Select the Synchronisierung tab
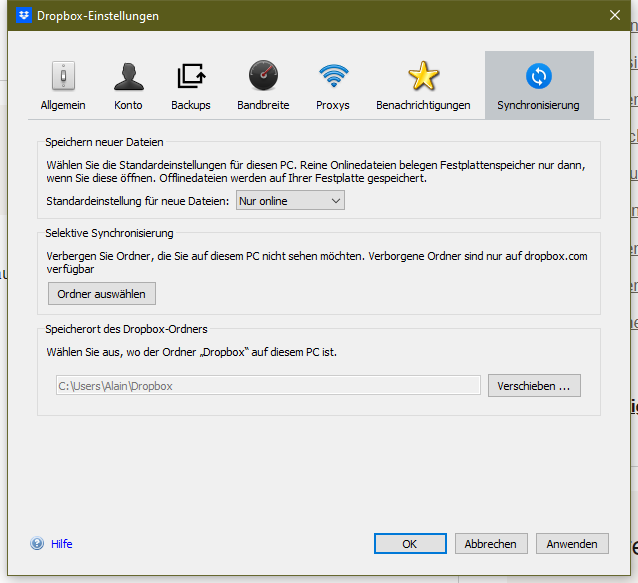This screenshot has width=638, height=583. tap(539, 85)
